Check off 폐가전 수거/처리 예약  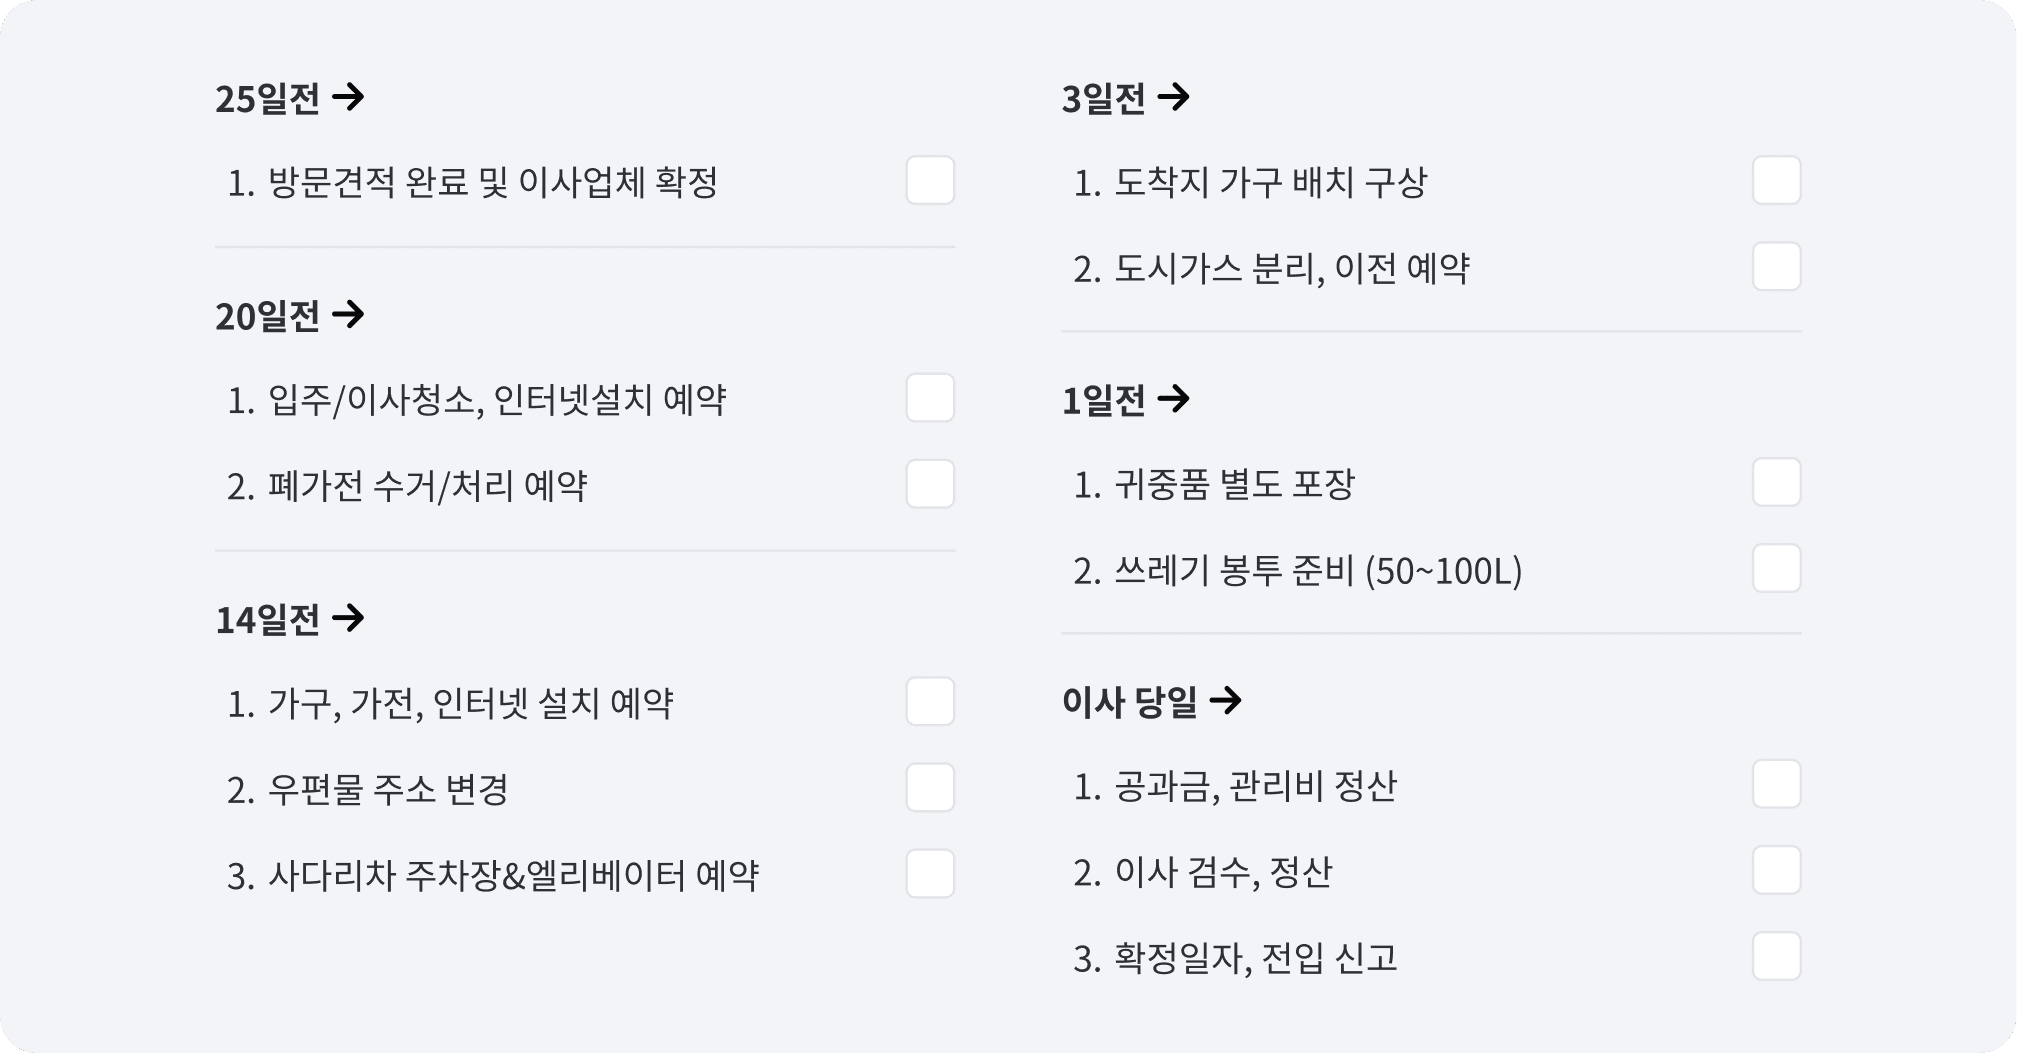tap(930, 484)
